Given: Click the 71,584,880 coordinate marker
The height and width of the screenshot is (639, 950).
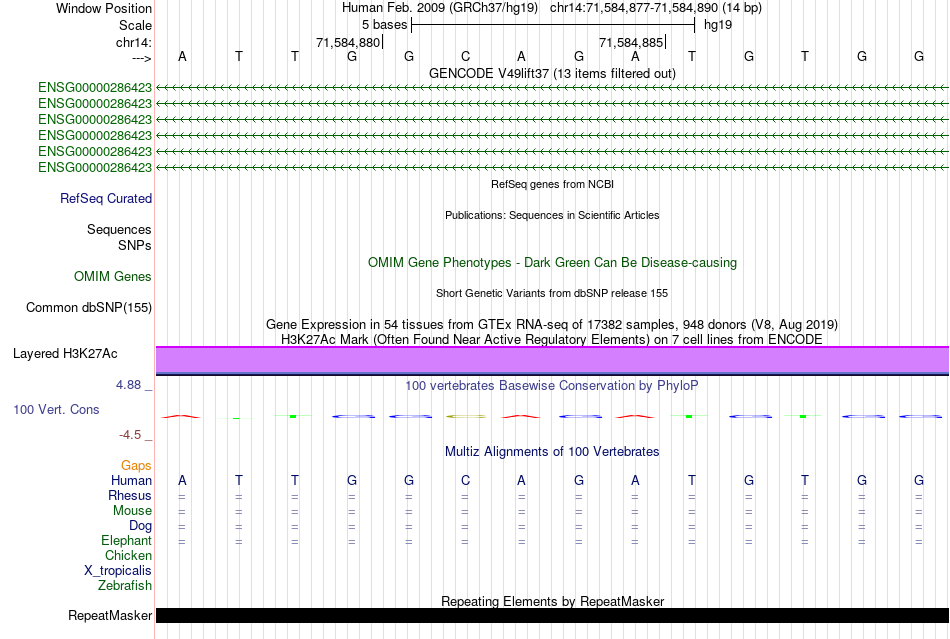Looking at the screenshot, I should 348,42.
